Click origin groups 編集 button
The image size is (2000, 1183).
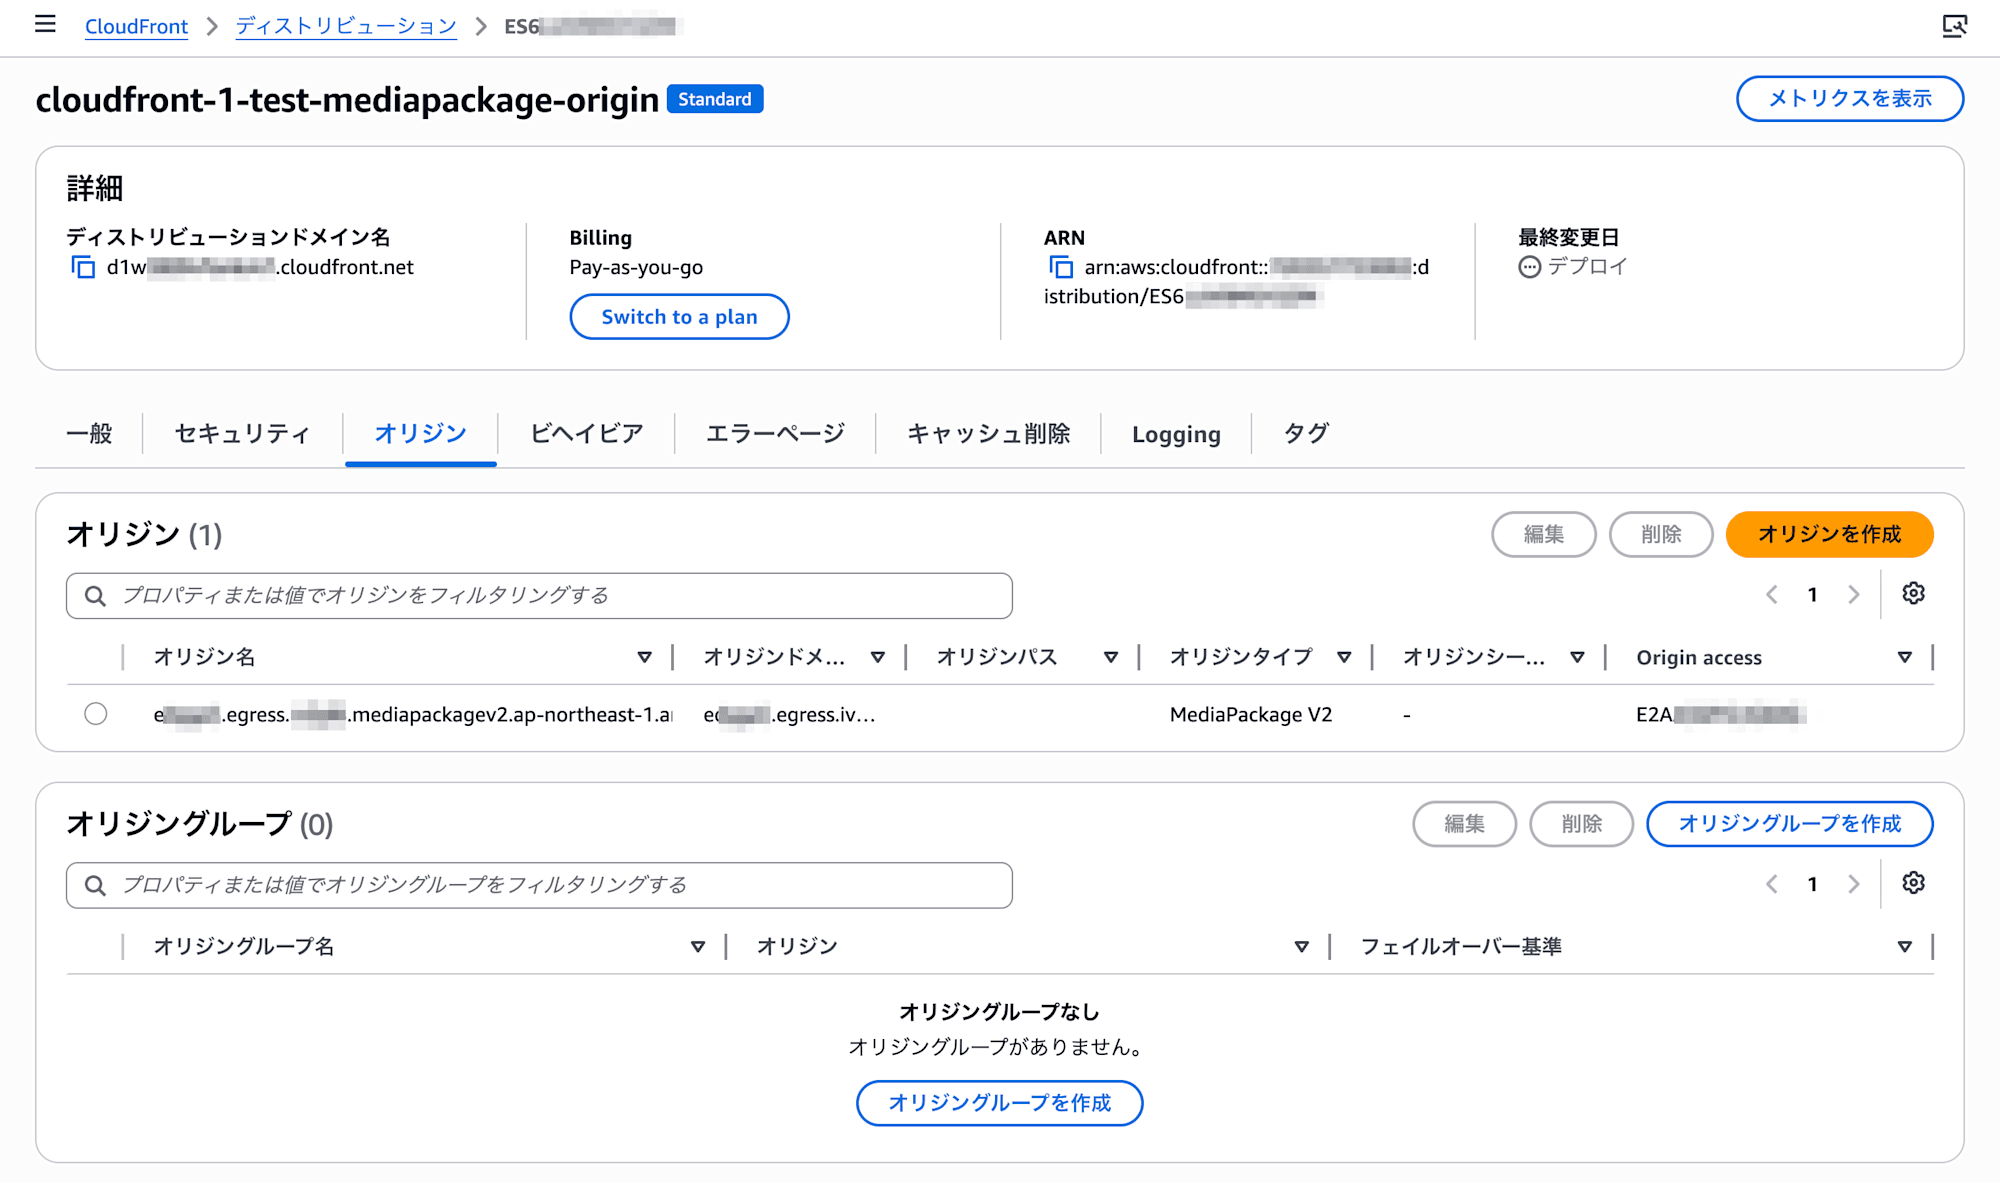(x=1464, y=824)
